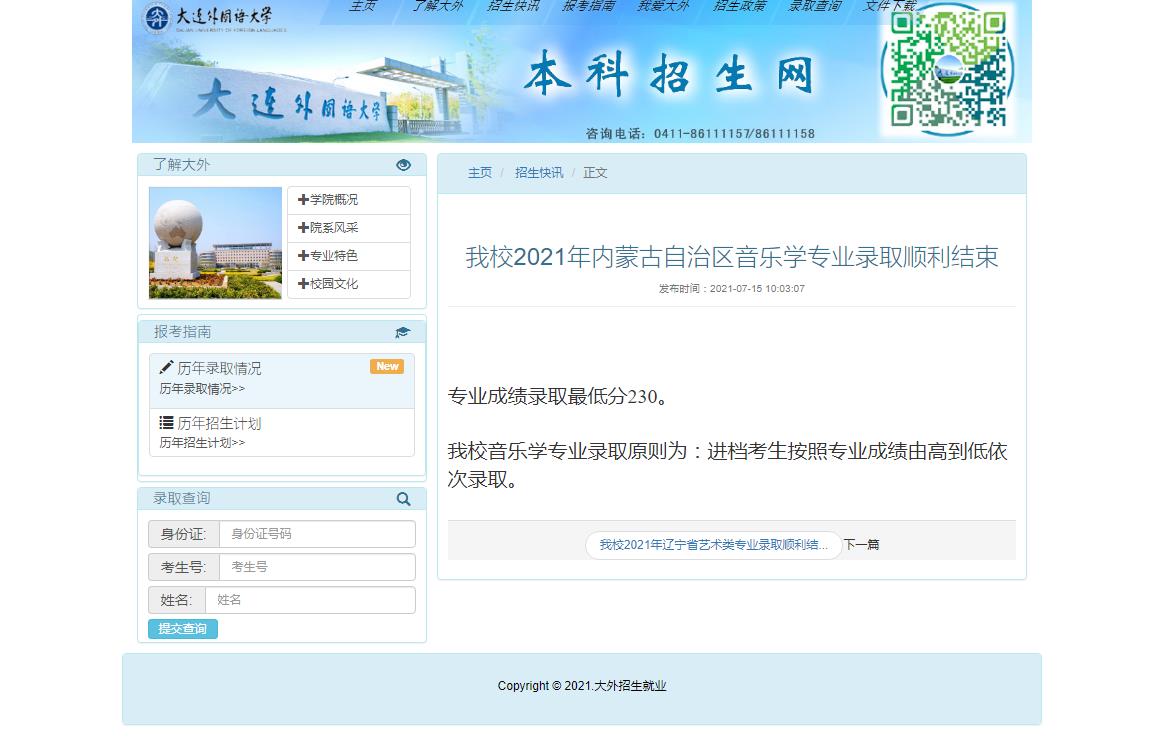
Task: Click the 报考指南 sidebar panel heading
Action: (x=183, y=332)
